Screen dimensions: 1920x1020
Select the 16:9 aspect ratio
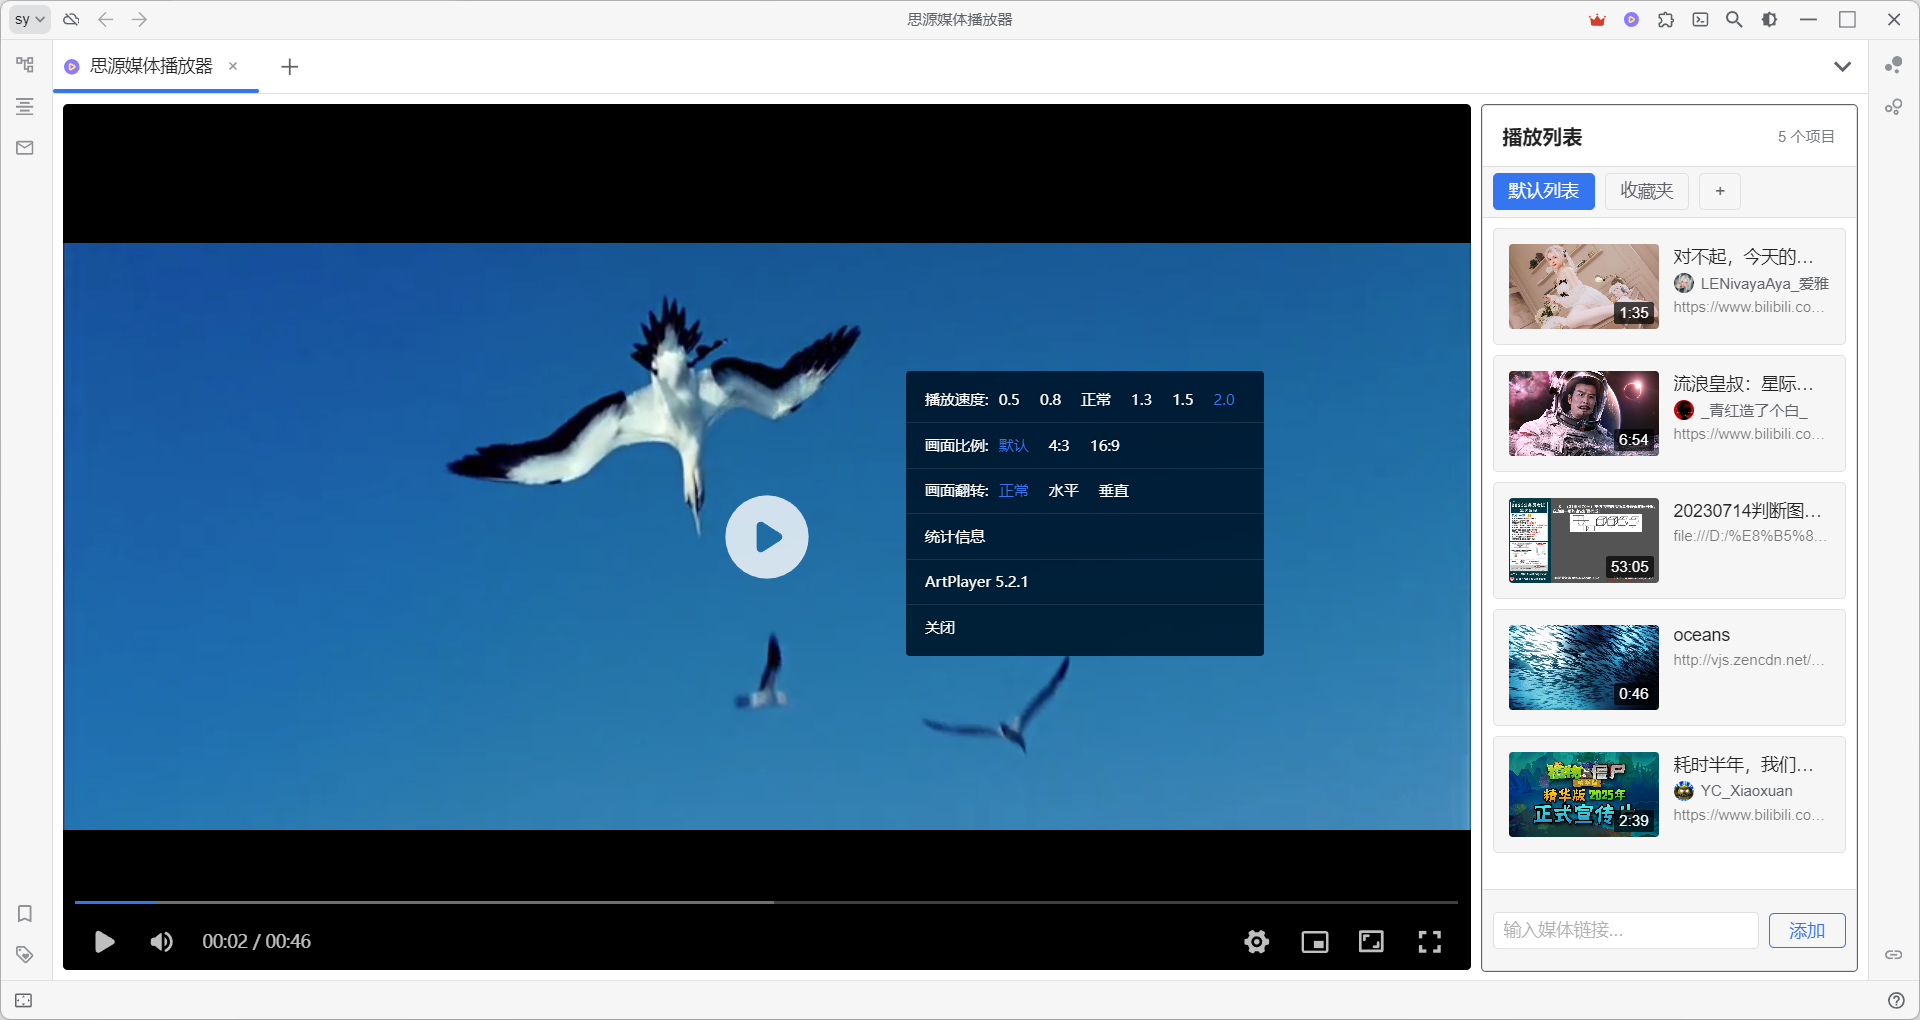[1104, 446]
